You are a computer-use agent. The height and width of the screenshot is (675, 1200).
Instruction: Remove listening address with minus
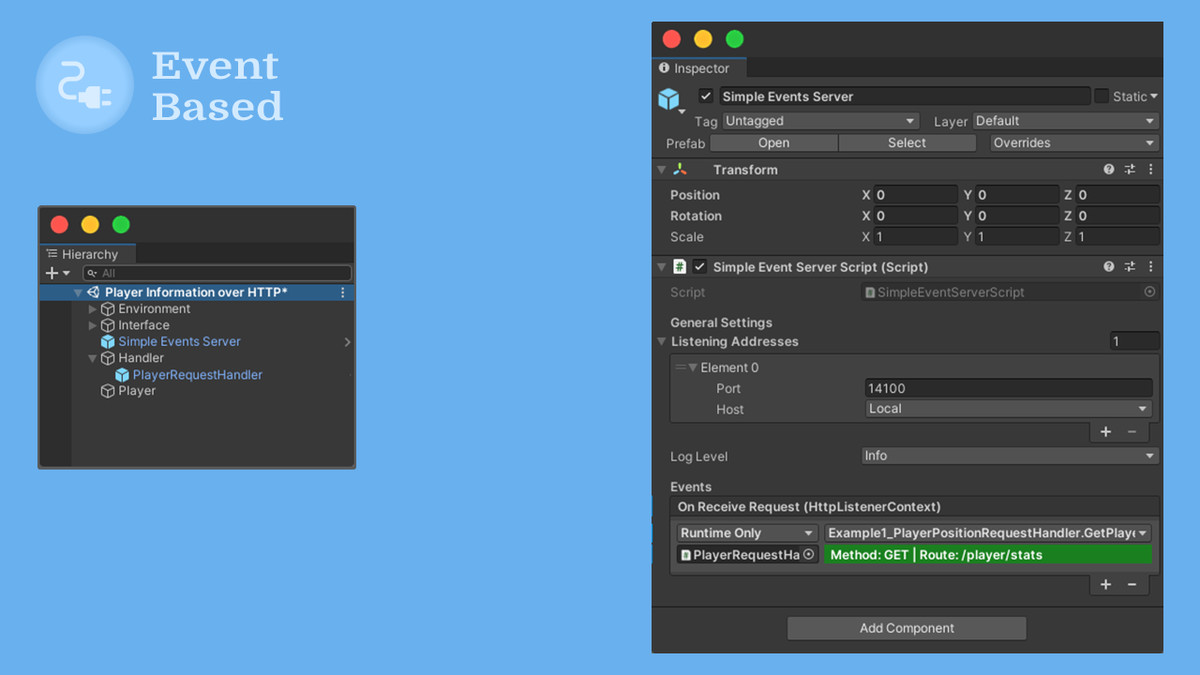click(1132, 432)
